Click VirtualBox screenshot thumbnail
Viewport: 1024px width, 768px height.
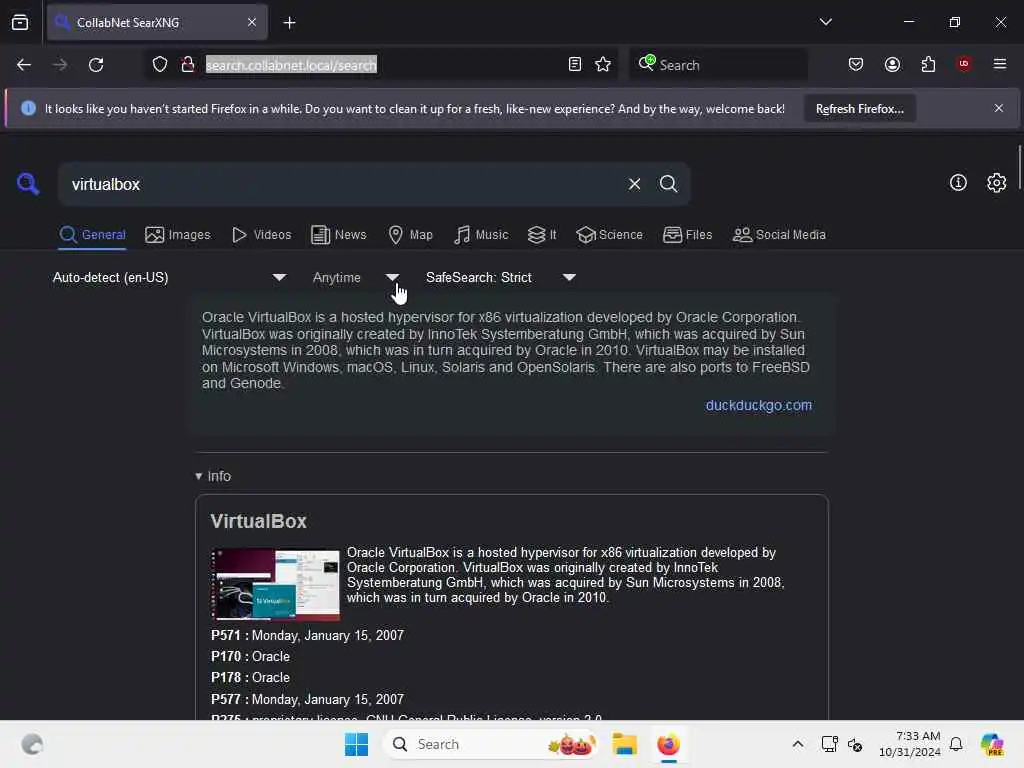(275, 584)
